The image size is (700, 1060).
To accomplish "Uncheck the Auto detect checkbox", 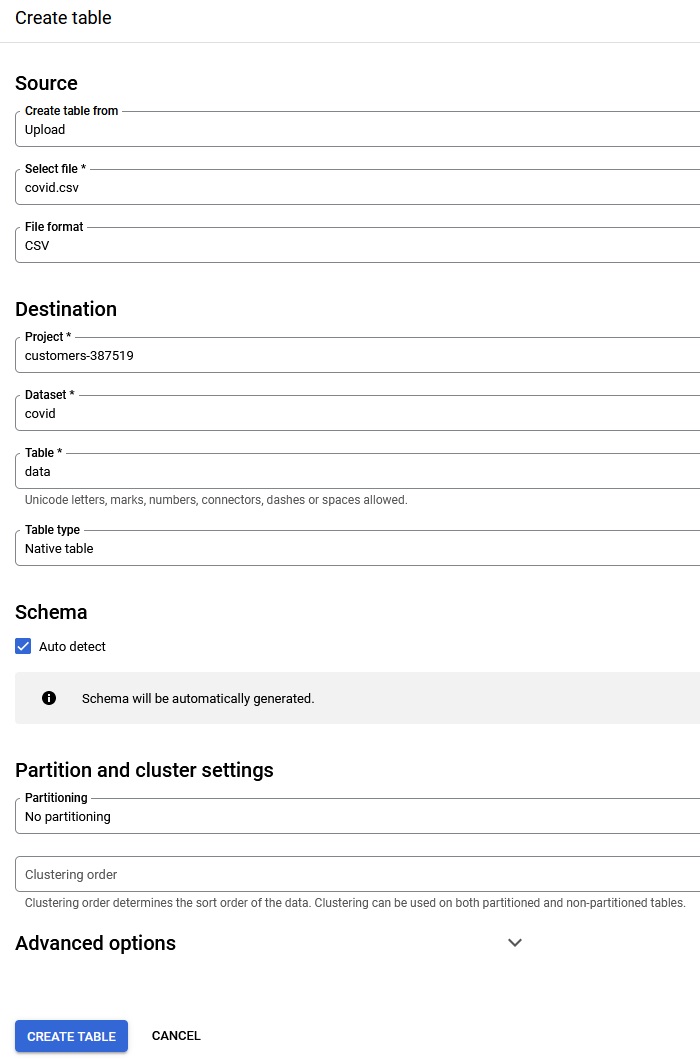I will point(23,646).
